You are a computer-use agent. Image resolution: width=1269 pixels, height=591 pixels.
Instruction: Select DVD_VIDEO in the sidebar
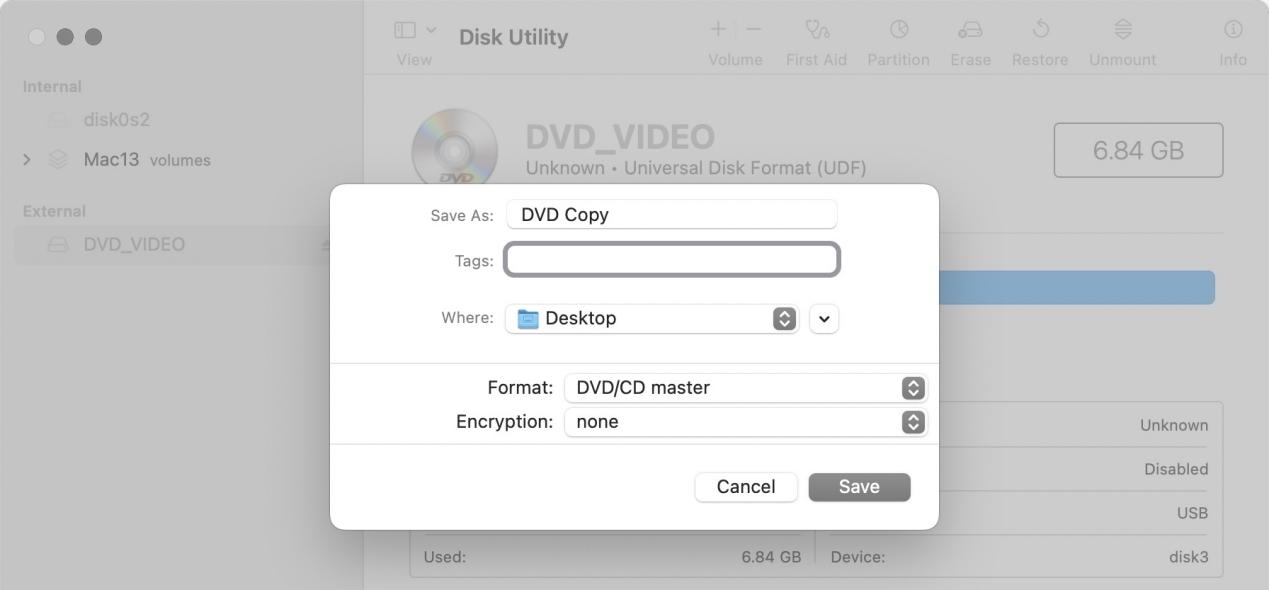[x=134, y=245]
